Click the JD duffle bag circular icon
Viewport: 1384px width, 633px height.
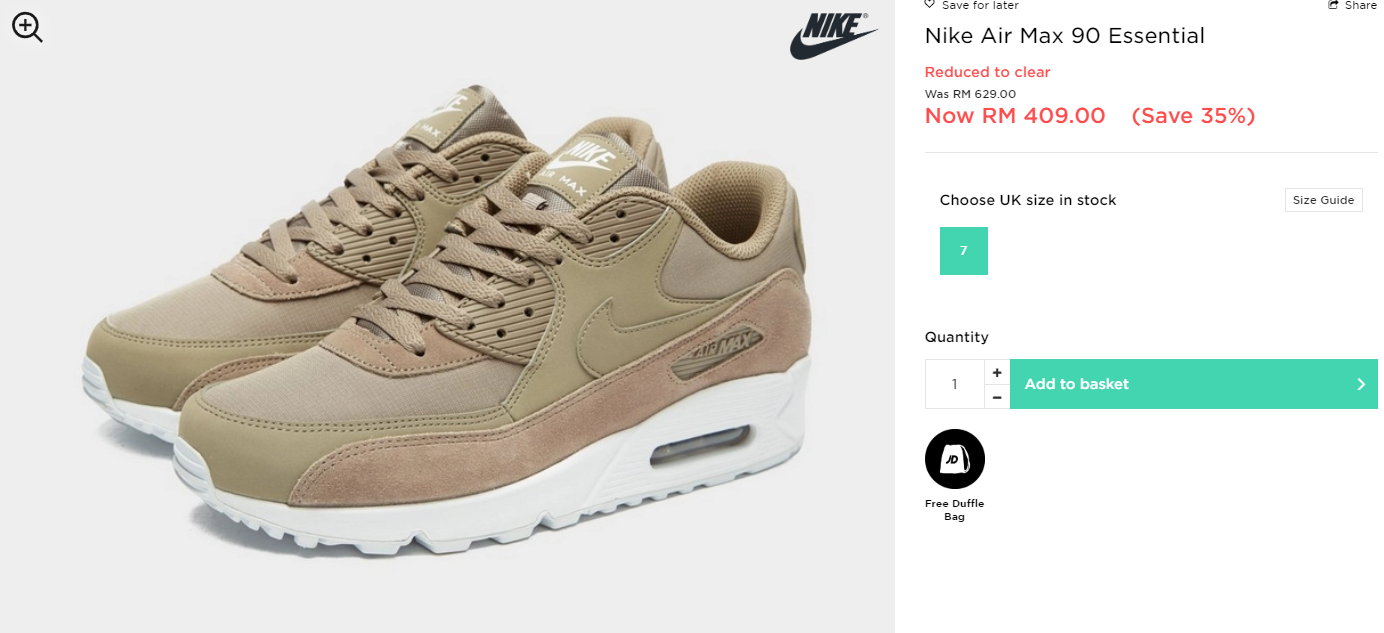955,459
